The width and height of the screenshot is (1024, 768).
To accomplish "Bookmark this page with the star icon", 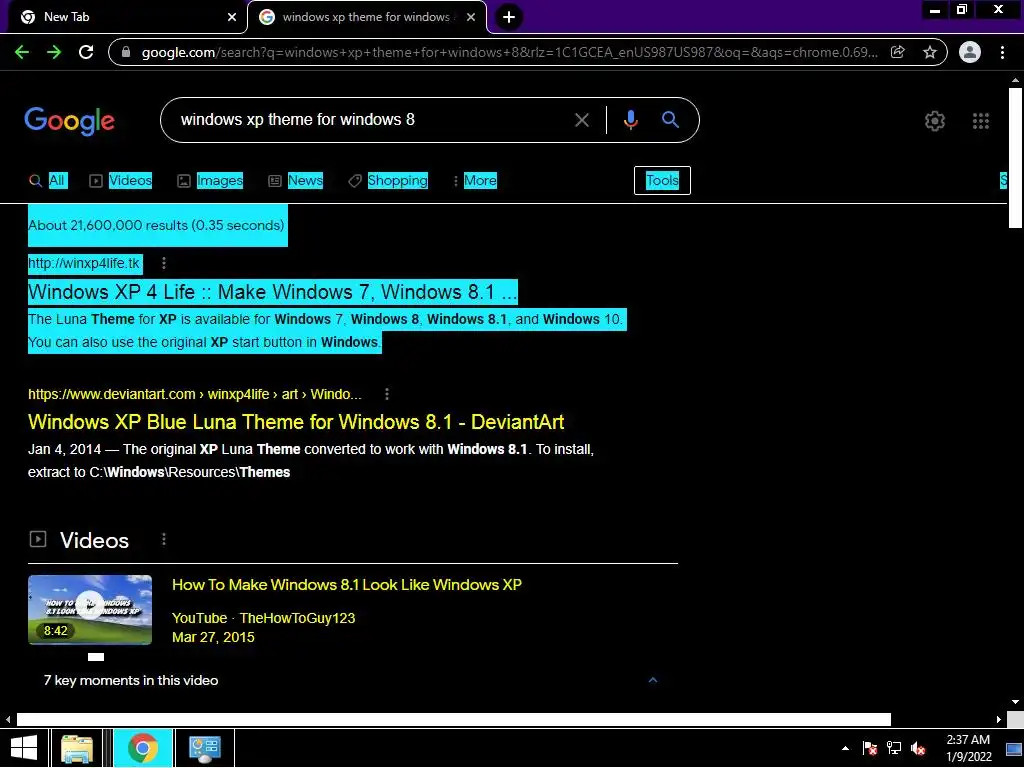I will pos(930,52).
